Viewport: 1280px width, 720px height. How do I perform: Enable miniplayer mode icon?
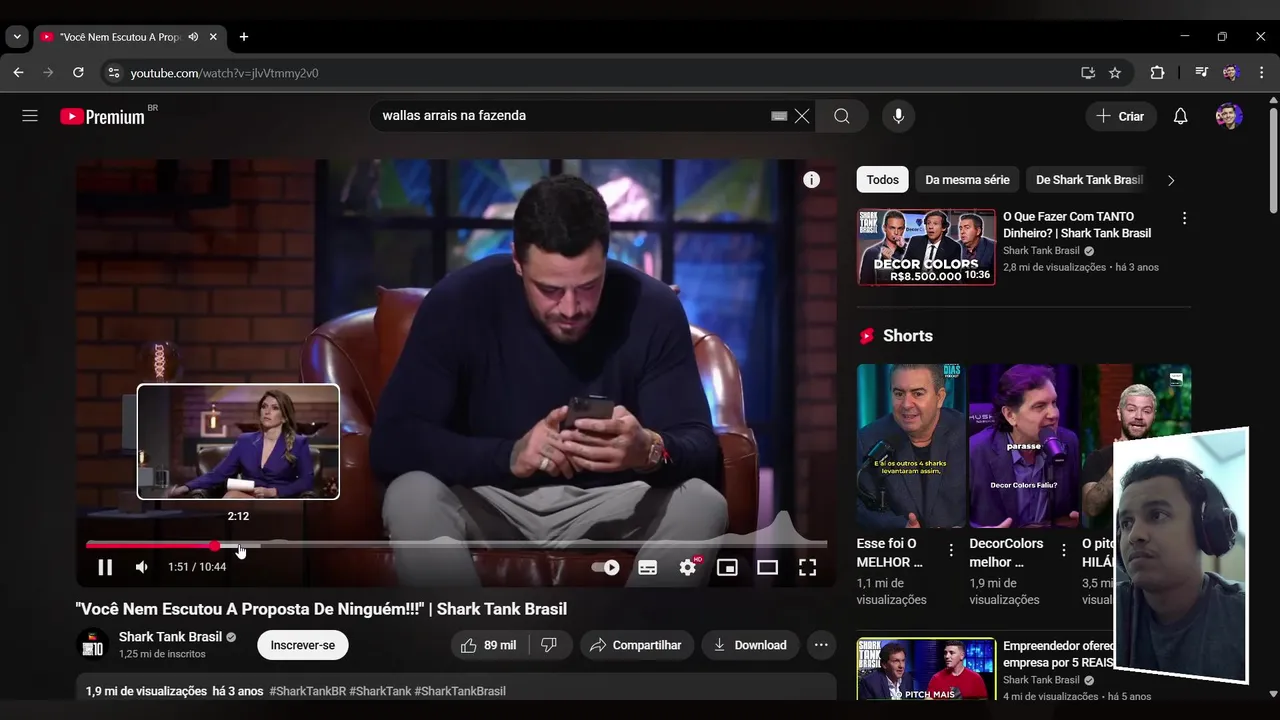tap(727, 567)
